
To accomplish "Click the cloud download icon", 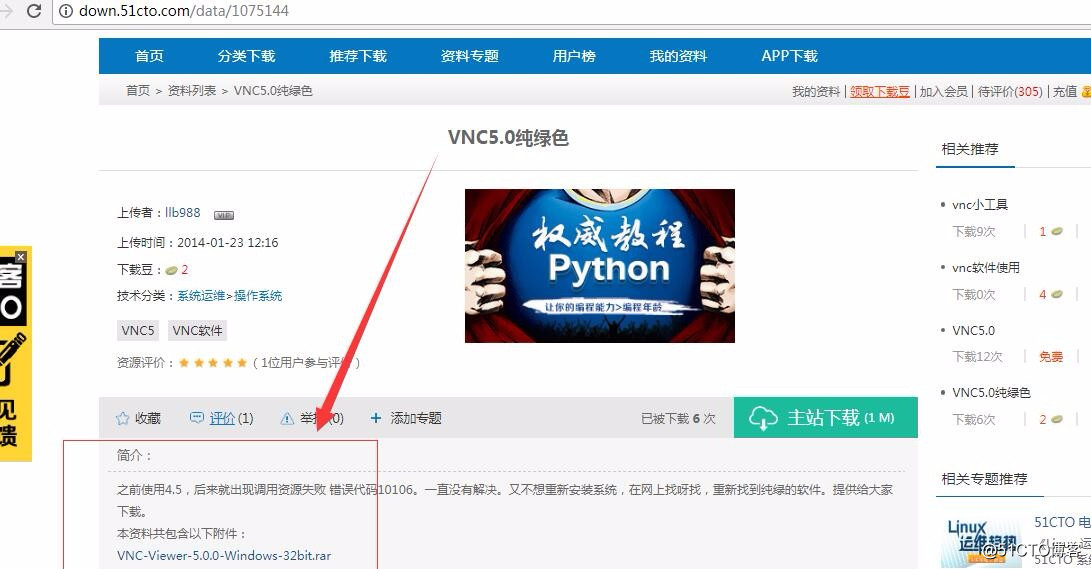I will pyautogui.click(x=763, y=418).
